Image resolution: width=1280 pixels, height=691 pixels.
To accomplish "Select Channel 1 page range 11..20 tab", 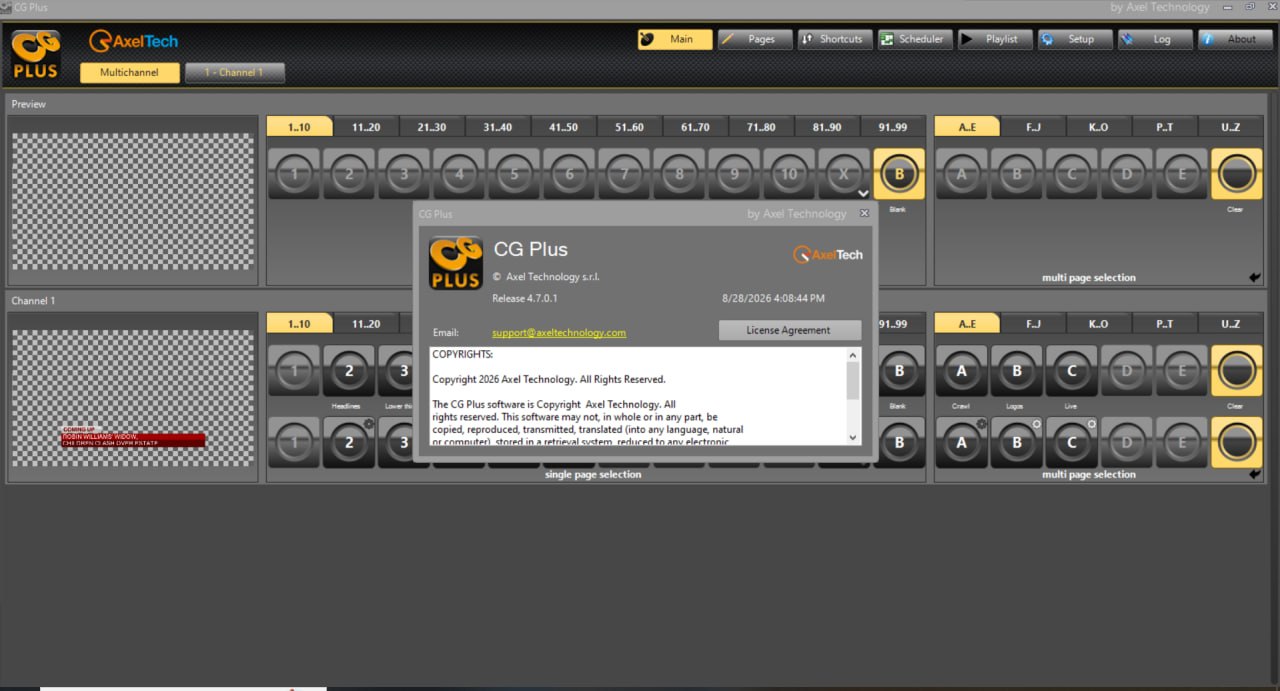I will pos(365,324).
